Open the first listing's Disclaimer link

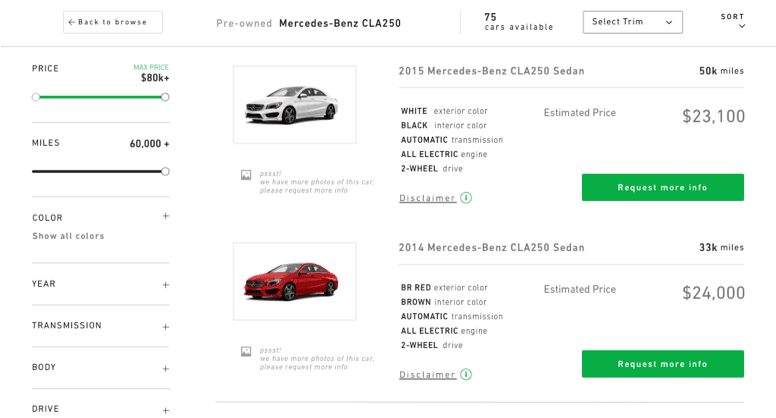click(x=427, y=198)
